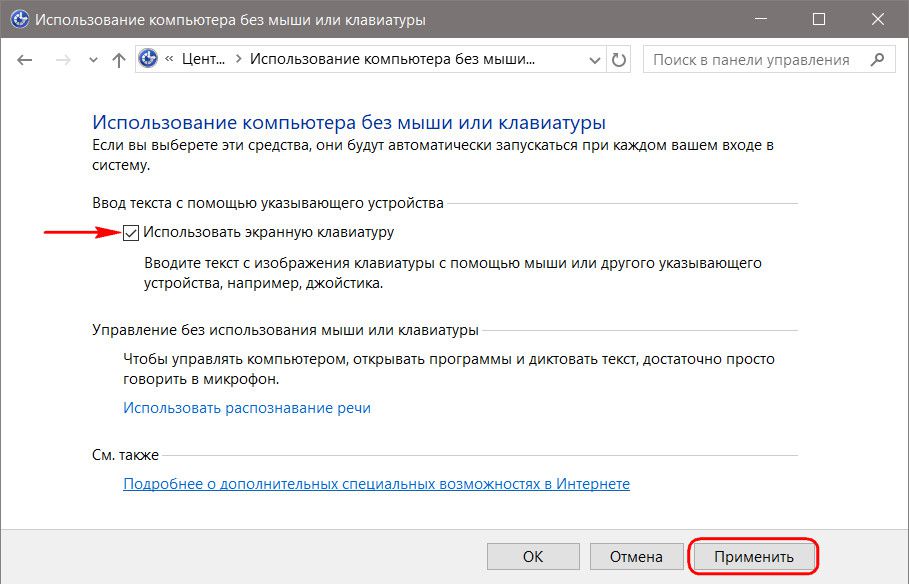Screen dimensions: 909x584
Task: Click the forward navigation arrow
Action: coord(63,60)
